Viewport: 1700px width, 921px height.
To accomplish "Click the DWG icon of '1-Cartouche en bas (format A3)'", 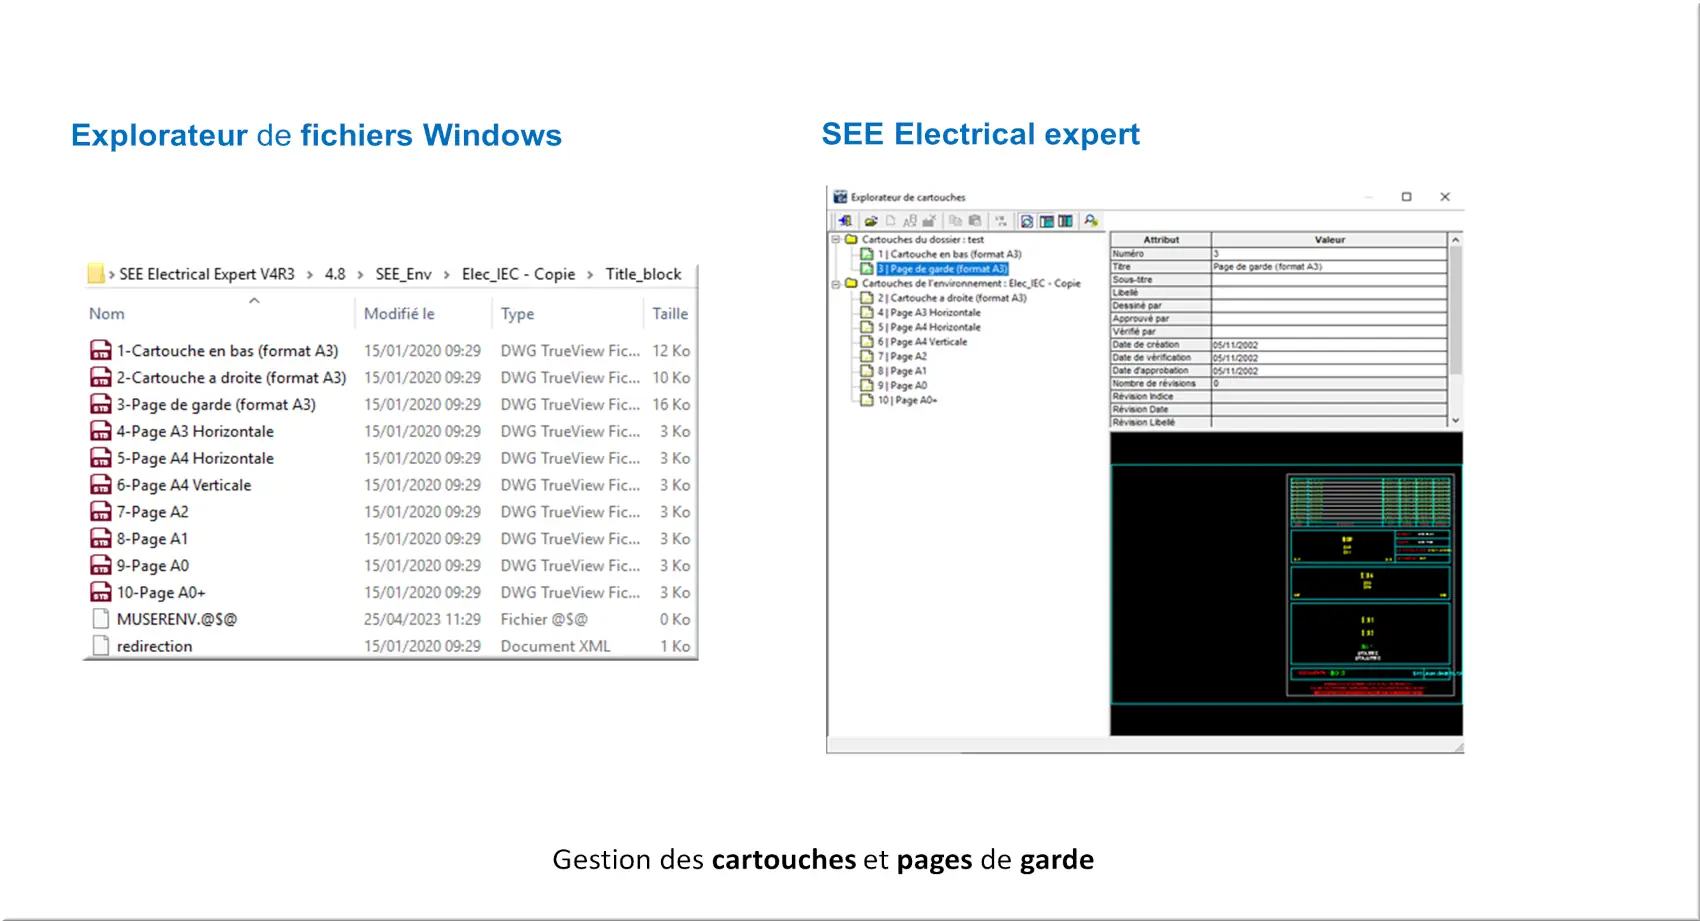I will [101, 351].
